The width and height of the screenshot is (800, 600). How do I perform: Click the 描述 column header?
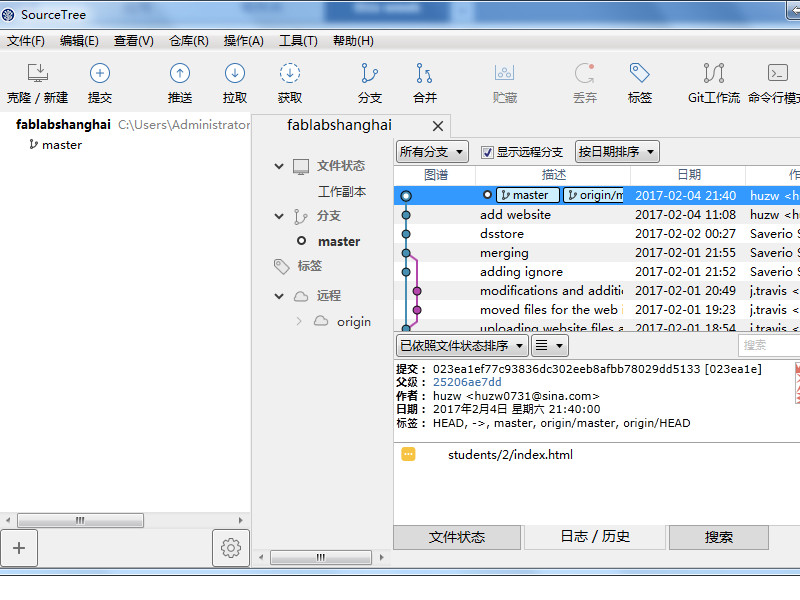(553, 175)
